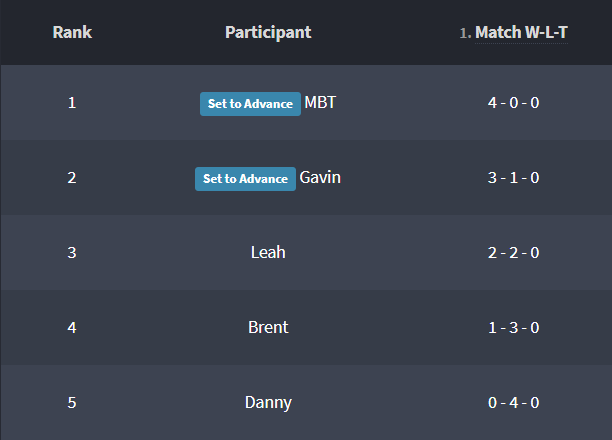Select participant Danny
612x440 pixels.
click(x=268, y=402)
